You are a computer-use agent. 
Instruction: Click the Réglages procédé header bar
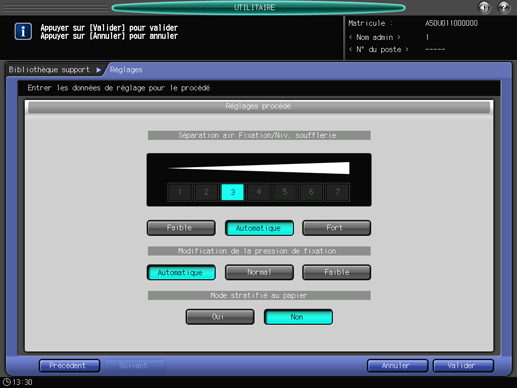pyautogui.click(x=259, y=107)
